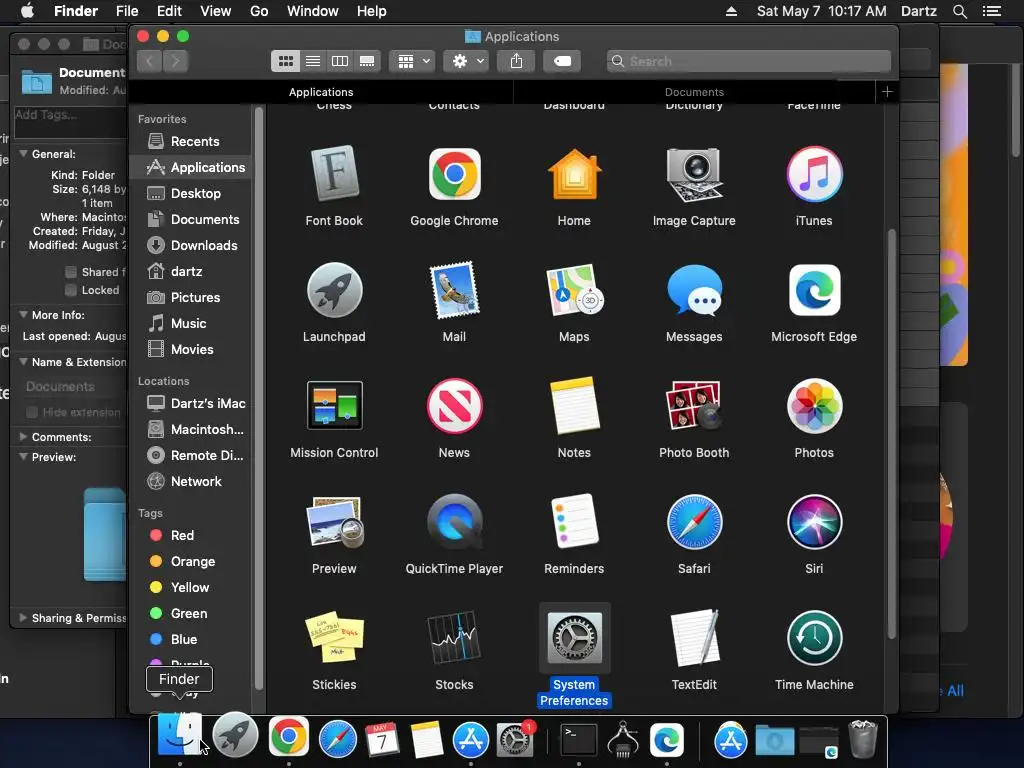Toggle Hide extension checkbox in Info window

pyautogui.click(x=31, y=412)
